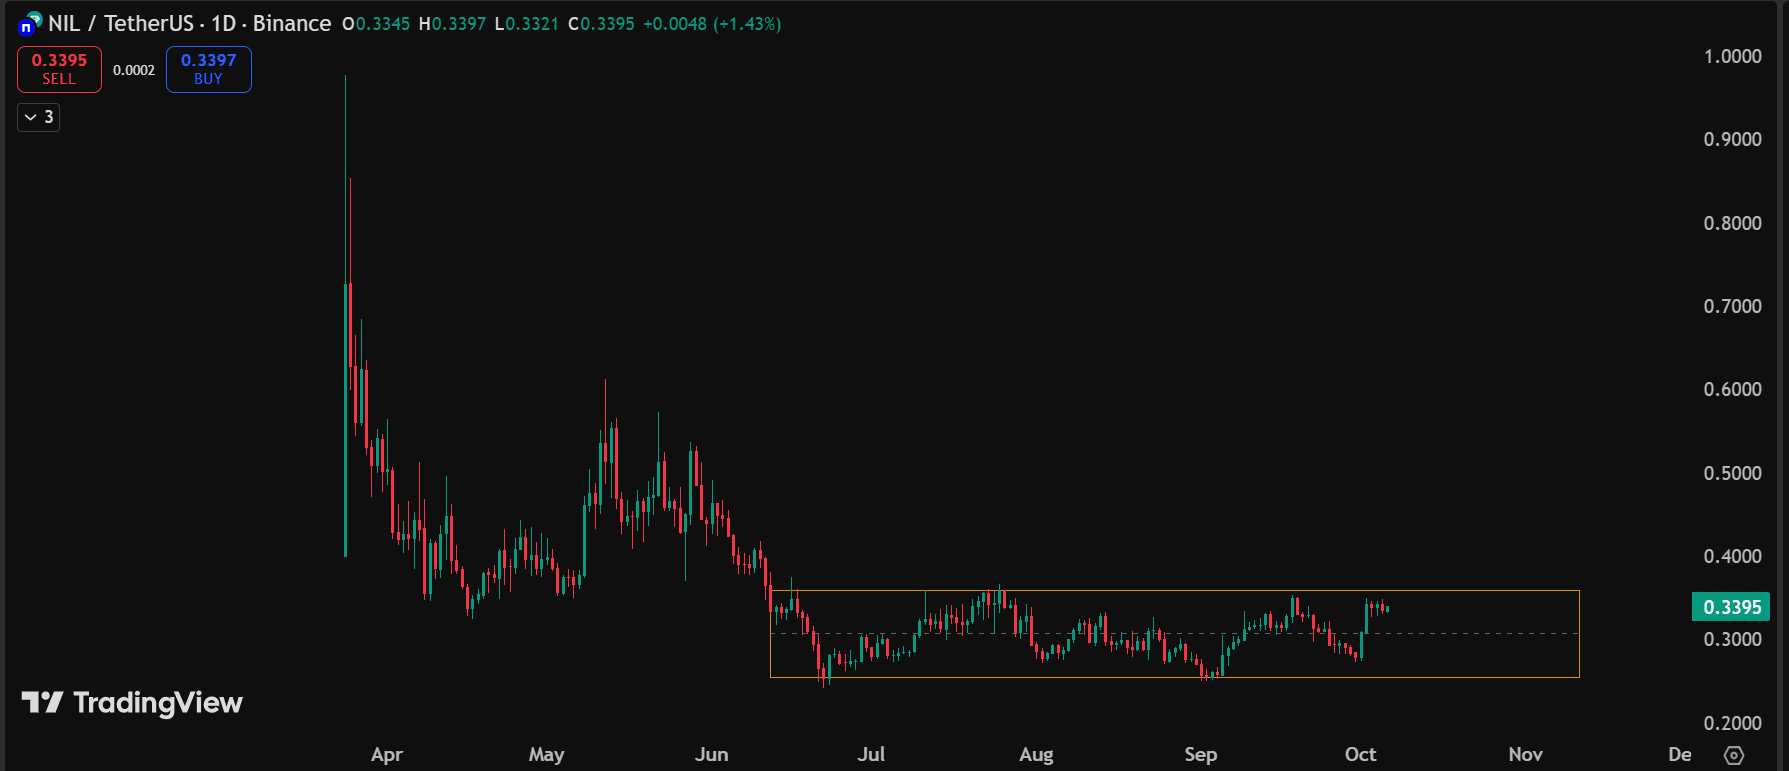
Task: Click the May label on time axis
Action: coord(546,755)
